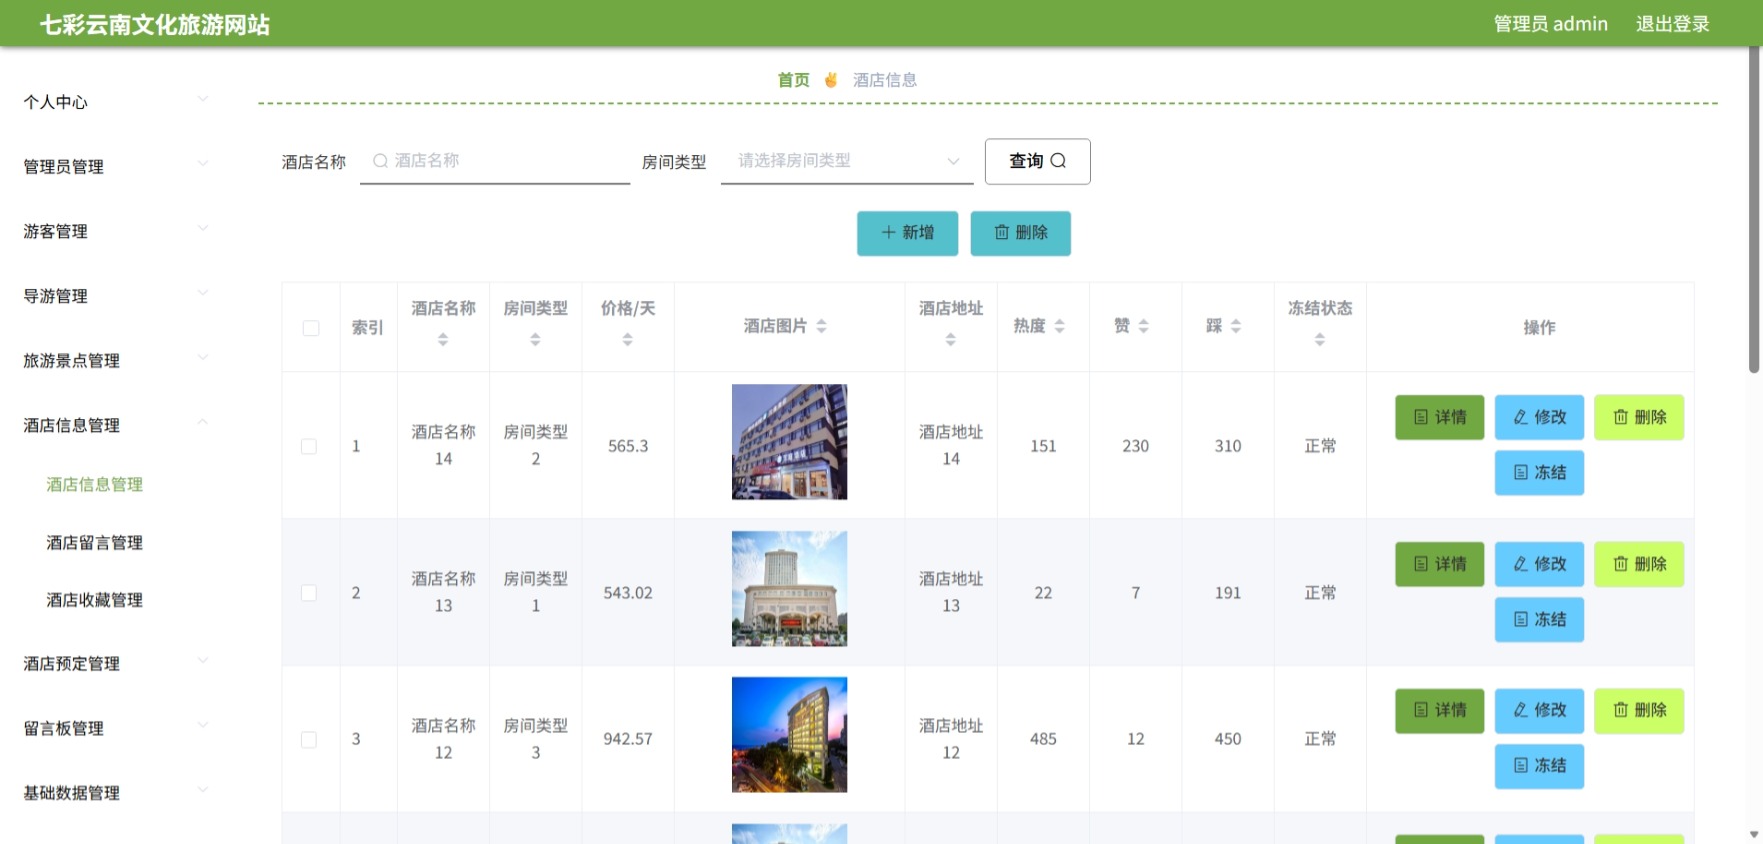Expand 游客管理 menu

pyautogui.click(x=116, y=231)
